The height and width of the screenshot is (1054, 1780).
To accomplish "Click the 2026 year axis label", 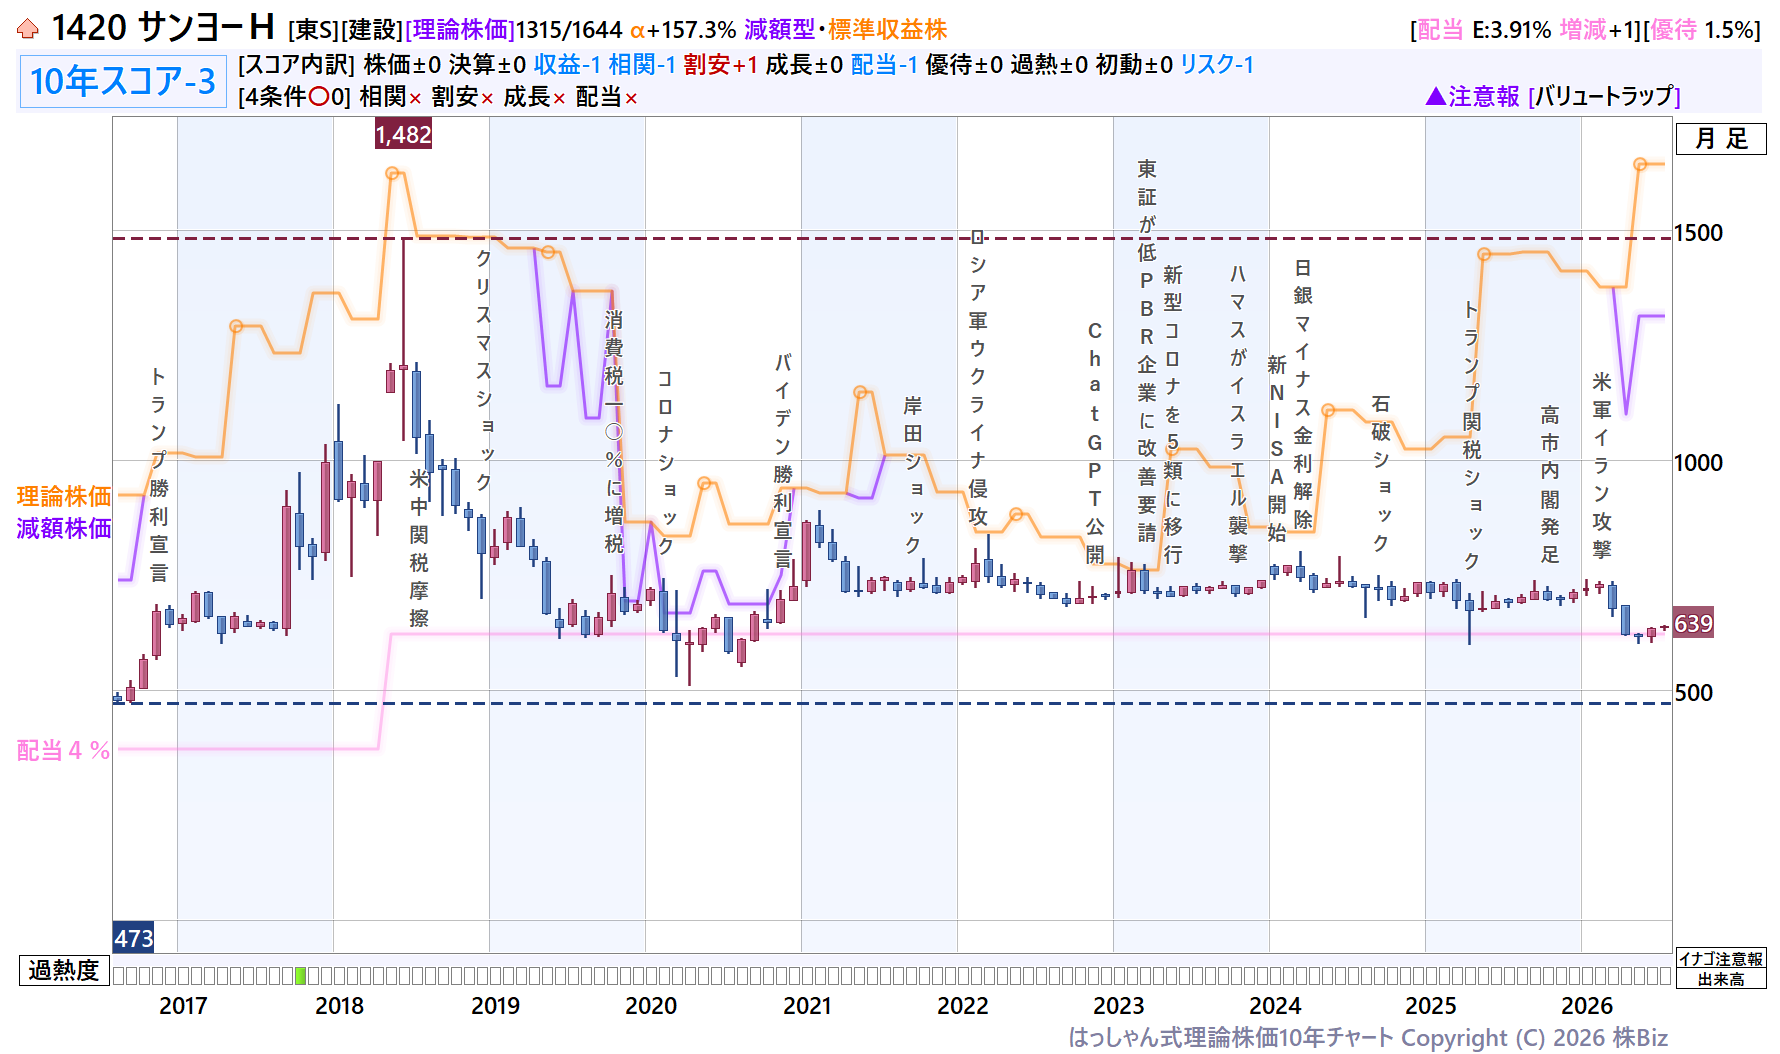I will [1587, 1006].
